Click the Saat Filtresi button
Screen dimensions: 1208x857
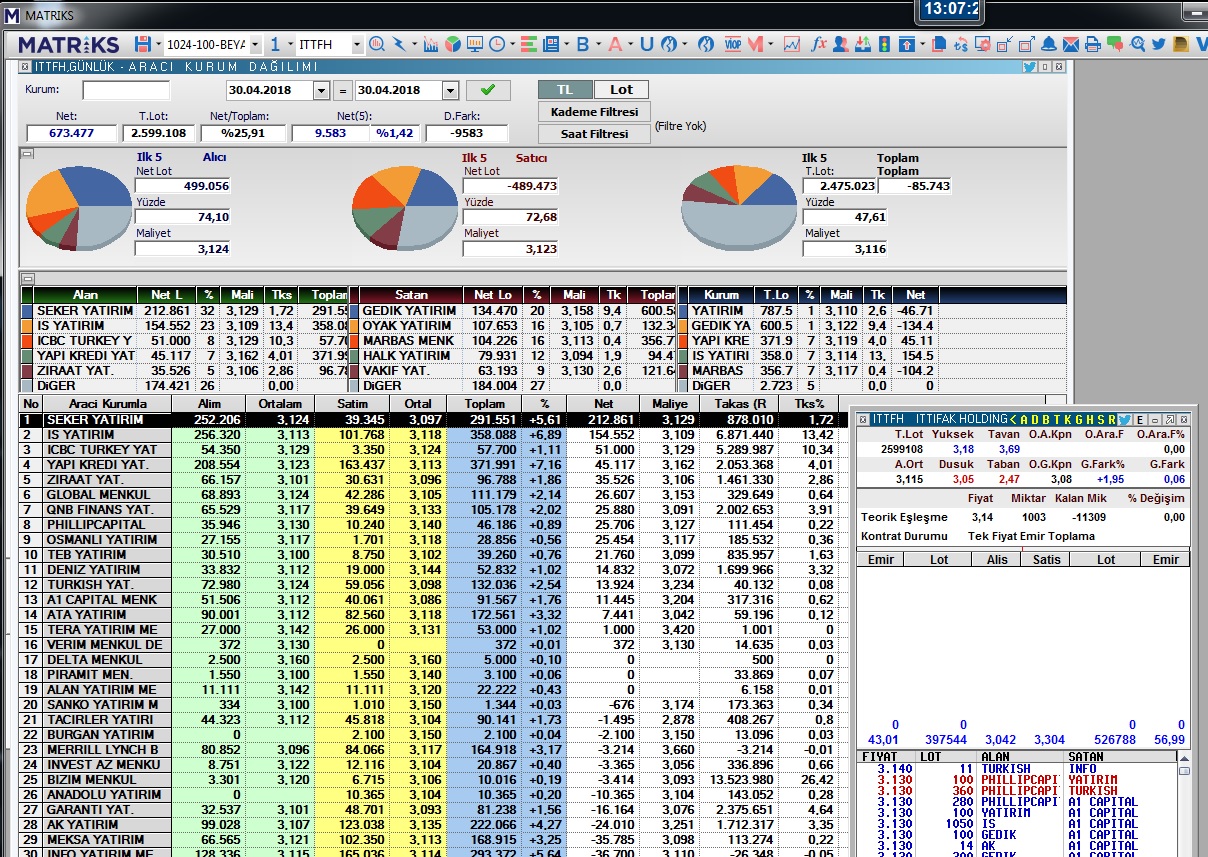tap(594, 133)
